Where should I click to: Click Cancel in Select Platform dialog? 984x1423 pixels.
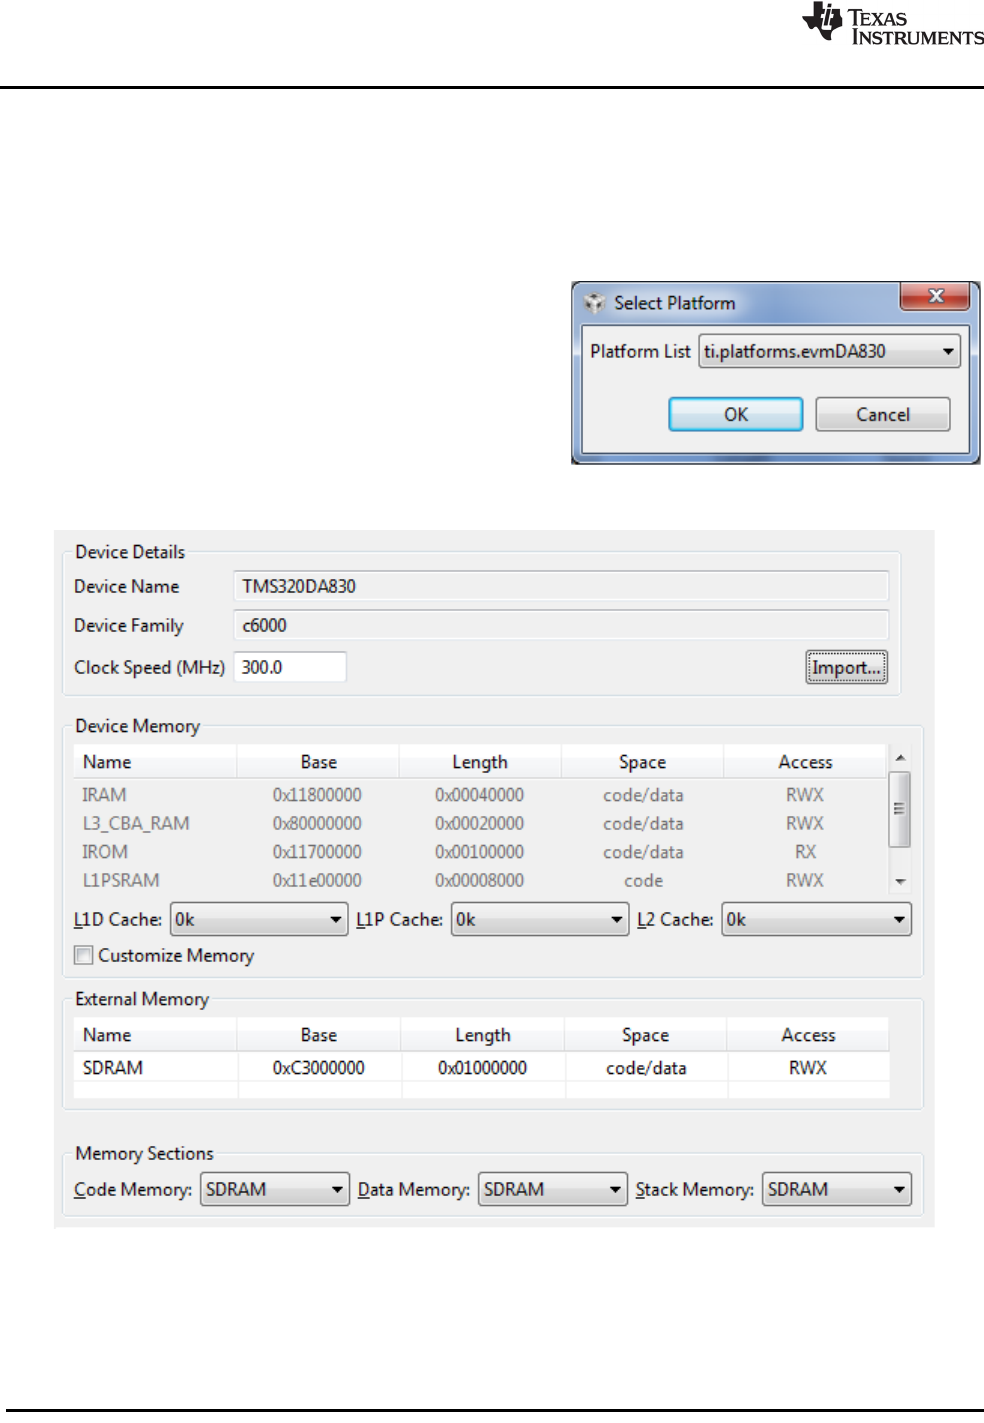coord(882,414)
